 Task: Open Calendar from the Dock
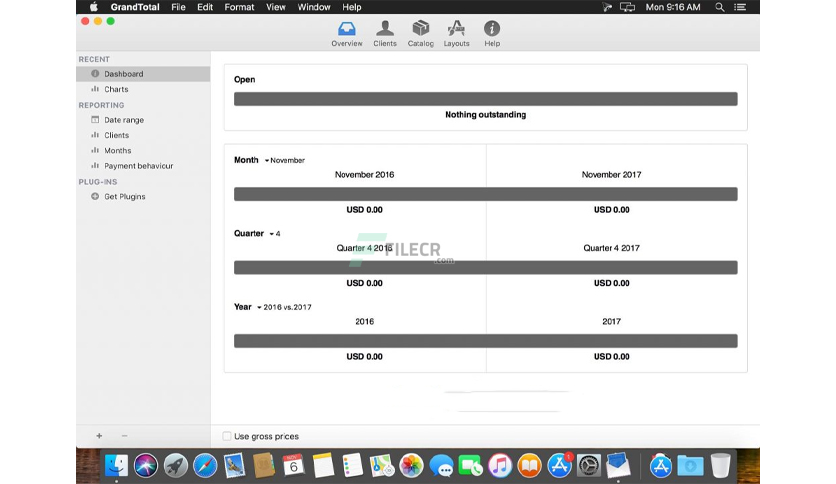(293, 466)
